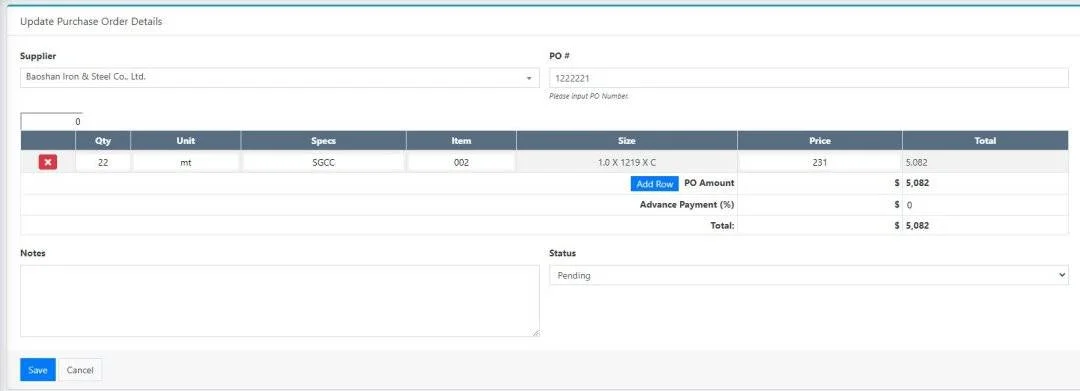Image resolution: width=1080 pixels, height=391 pixels.
Task: Edit the Specs field showing SGCC
Action: coord(323,163)
